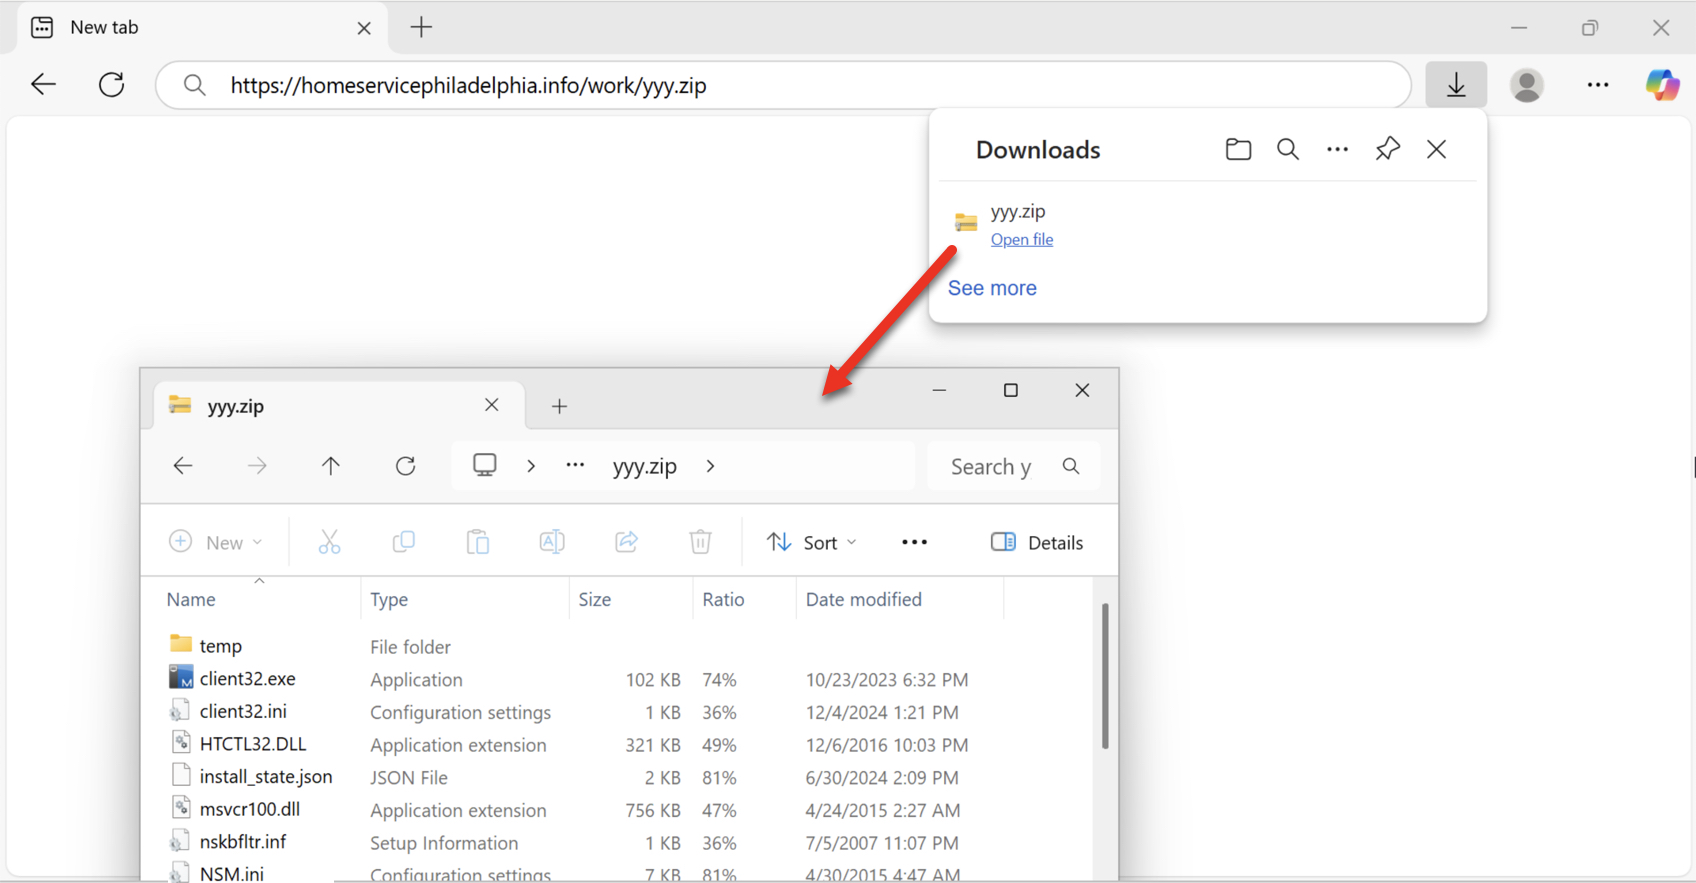Select NSM.ini file

point(231,873)
